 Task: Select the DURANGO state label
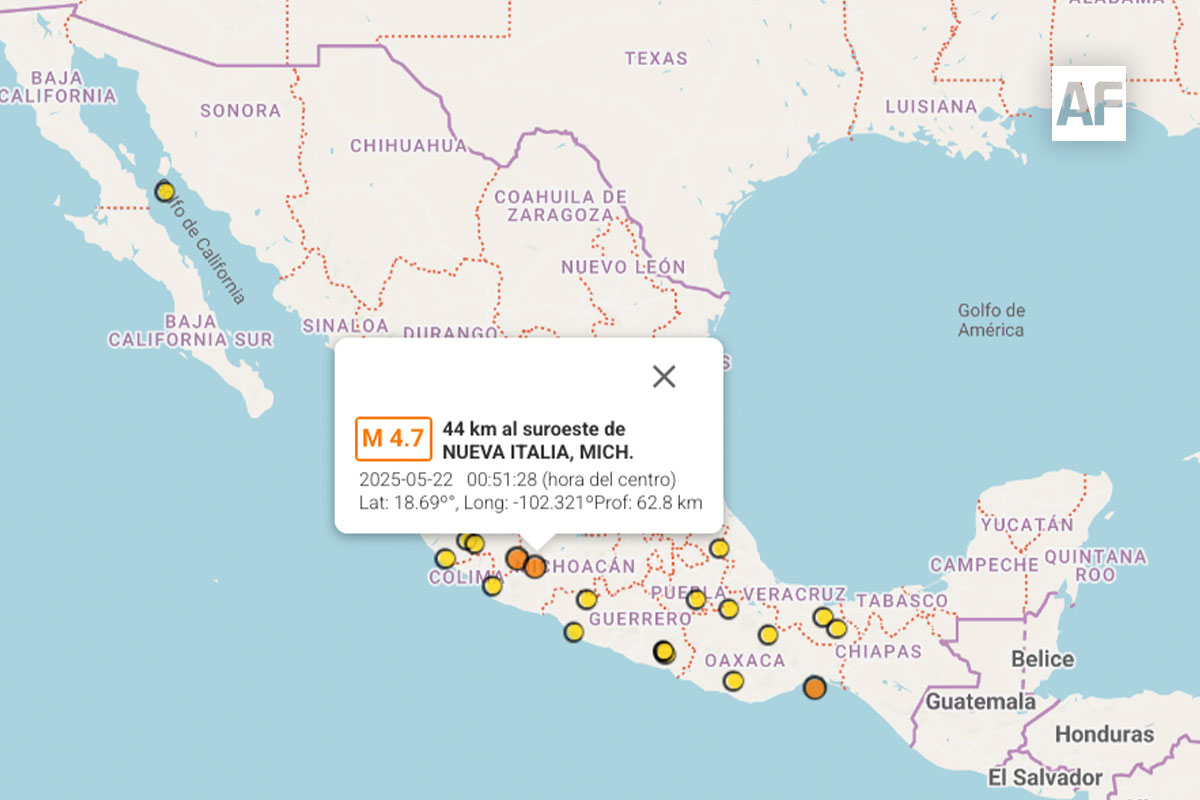coord(452,332)
